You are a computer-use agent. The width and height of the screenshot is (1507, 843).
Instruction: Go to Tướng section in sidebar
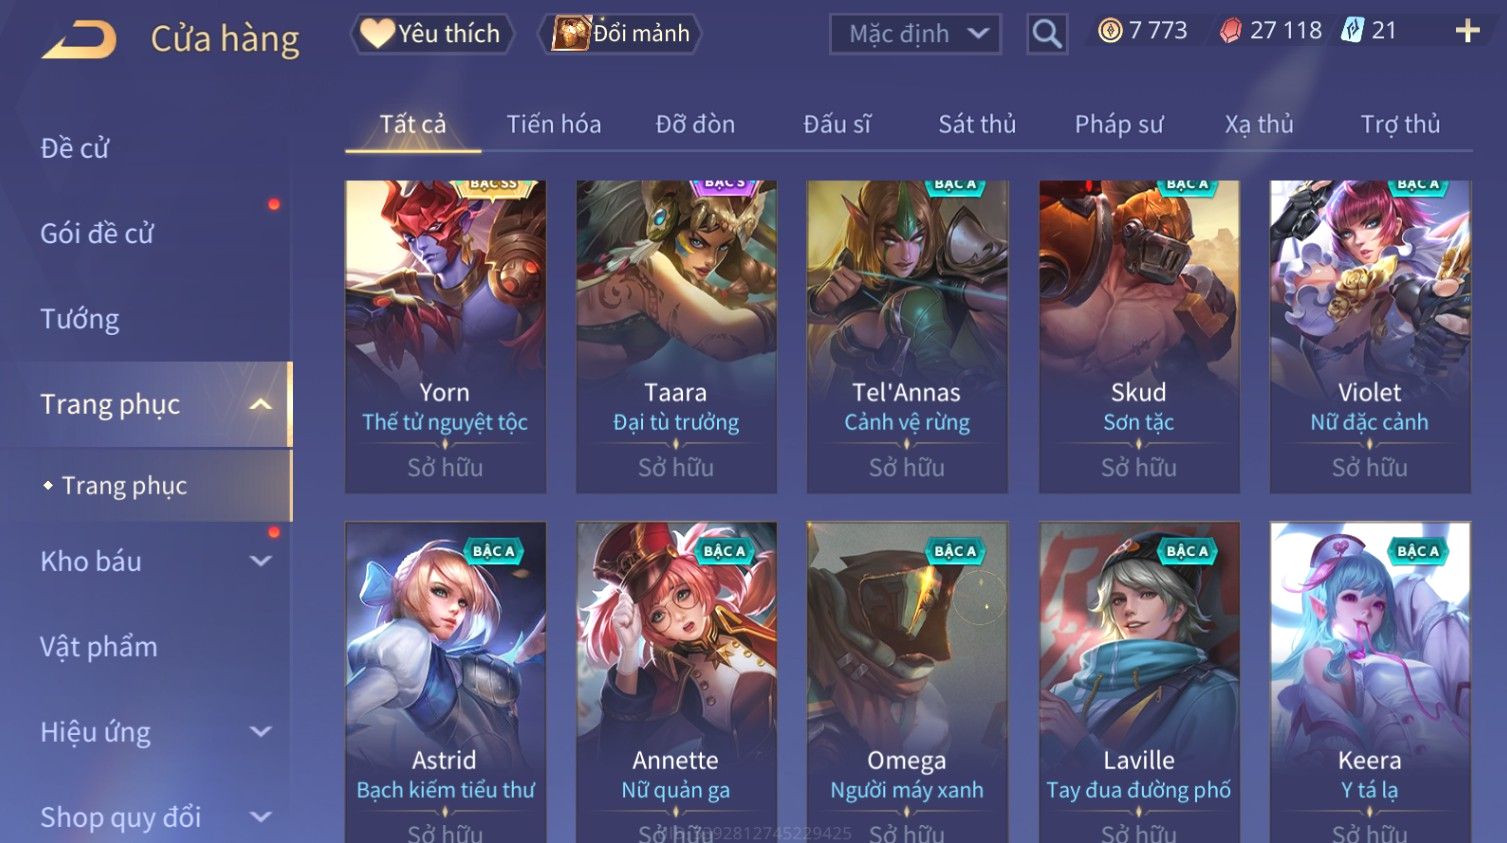point(80,319)
